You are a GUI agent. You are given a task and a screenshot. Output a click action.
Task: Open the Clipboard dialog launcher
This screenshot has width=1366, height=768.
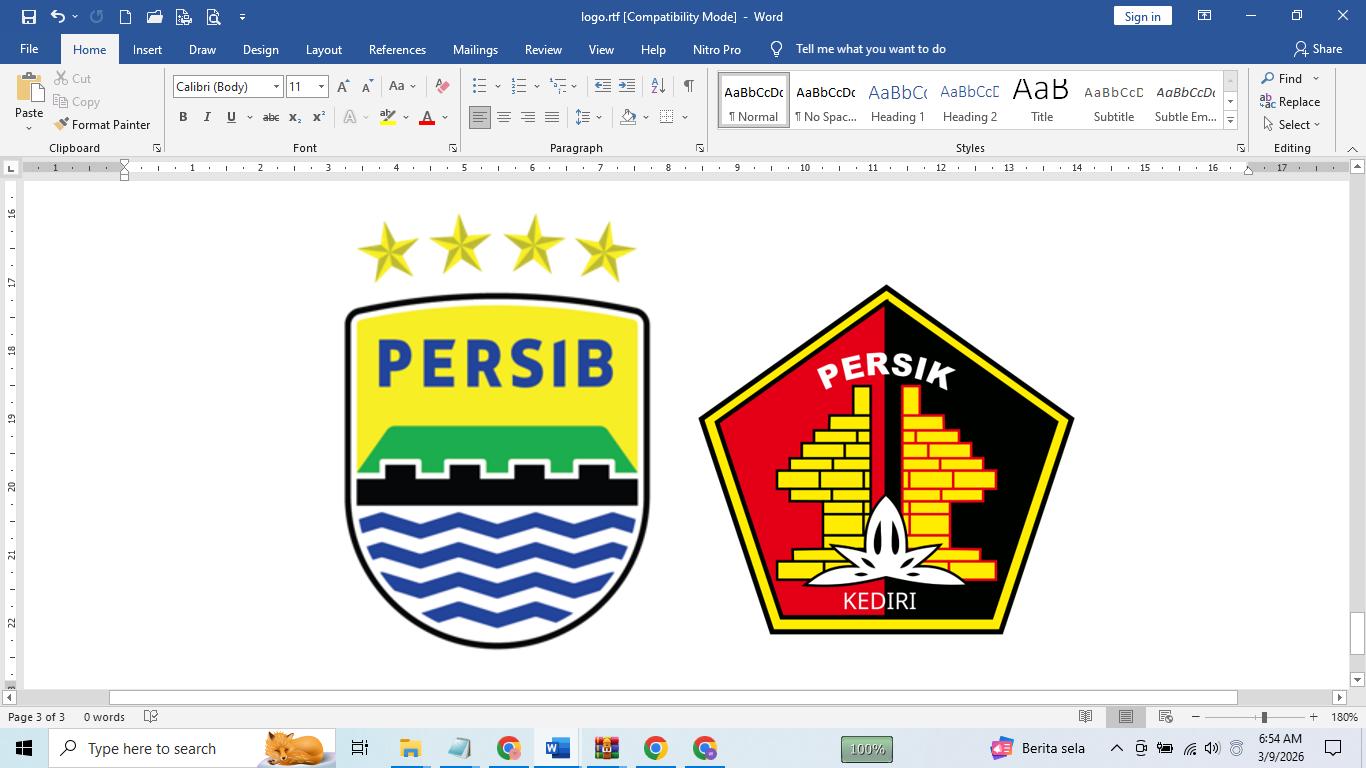(x=157, y=148)
